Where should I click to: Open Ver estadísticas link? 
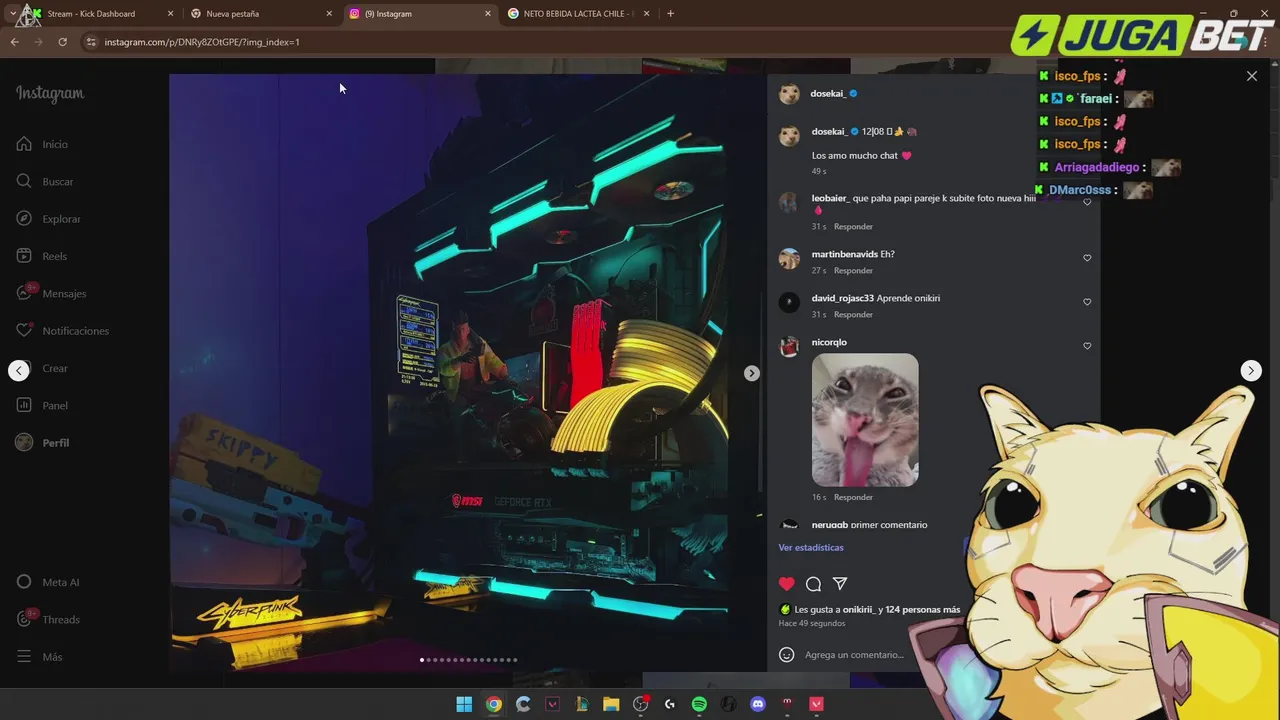tap(811, 547)
